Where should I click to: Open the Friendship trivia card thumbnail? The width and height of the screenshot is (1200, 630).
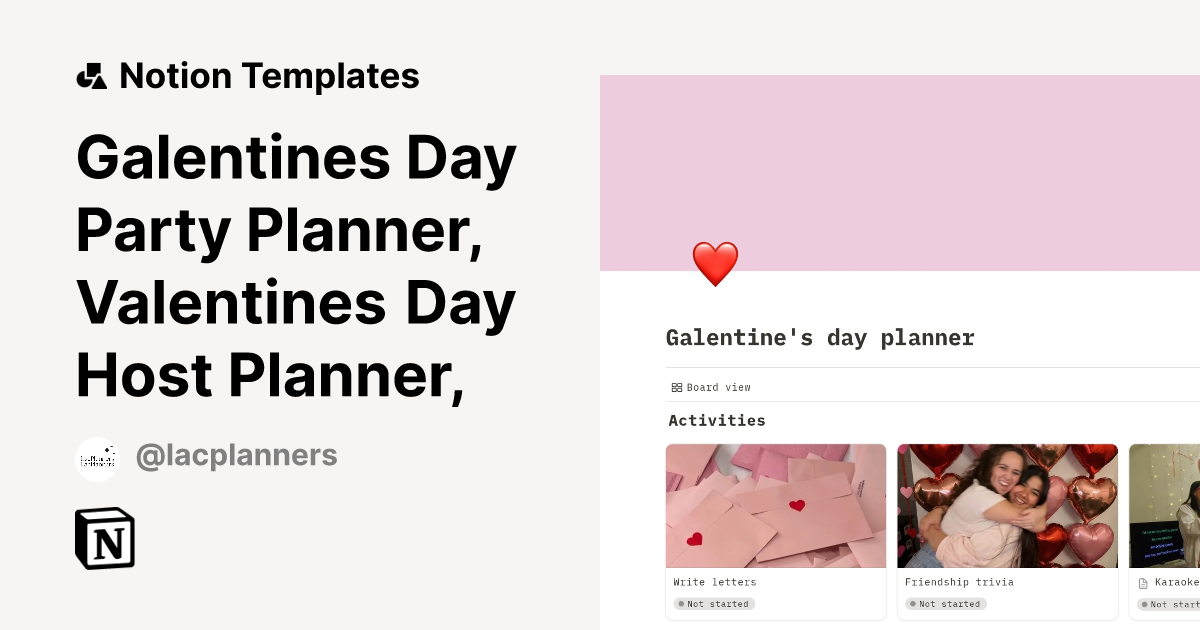pyautogui.click(x=1007, y=505)
